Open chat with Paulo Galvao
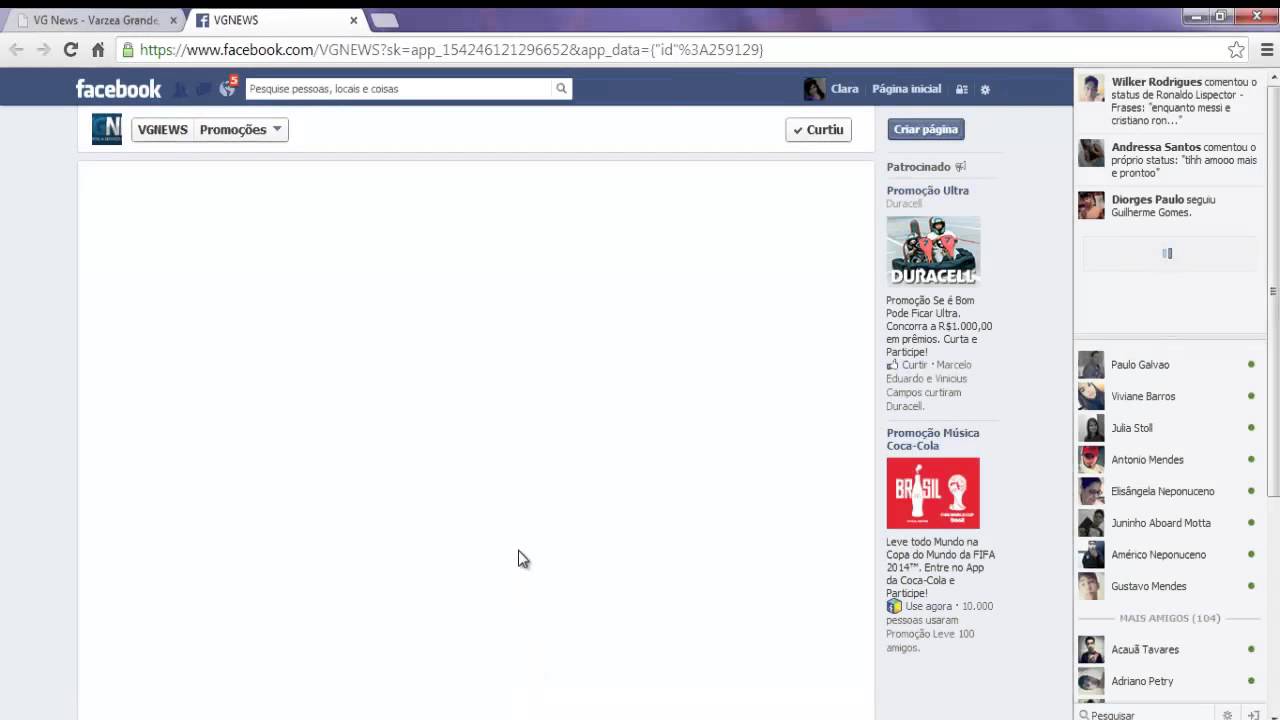 [x=1168, y=365]
